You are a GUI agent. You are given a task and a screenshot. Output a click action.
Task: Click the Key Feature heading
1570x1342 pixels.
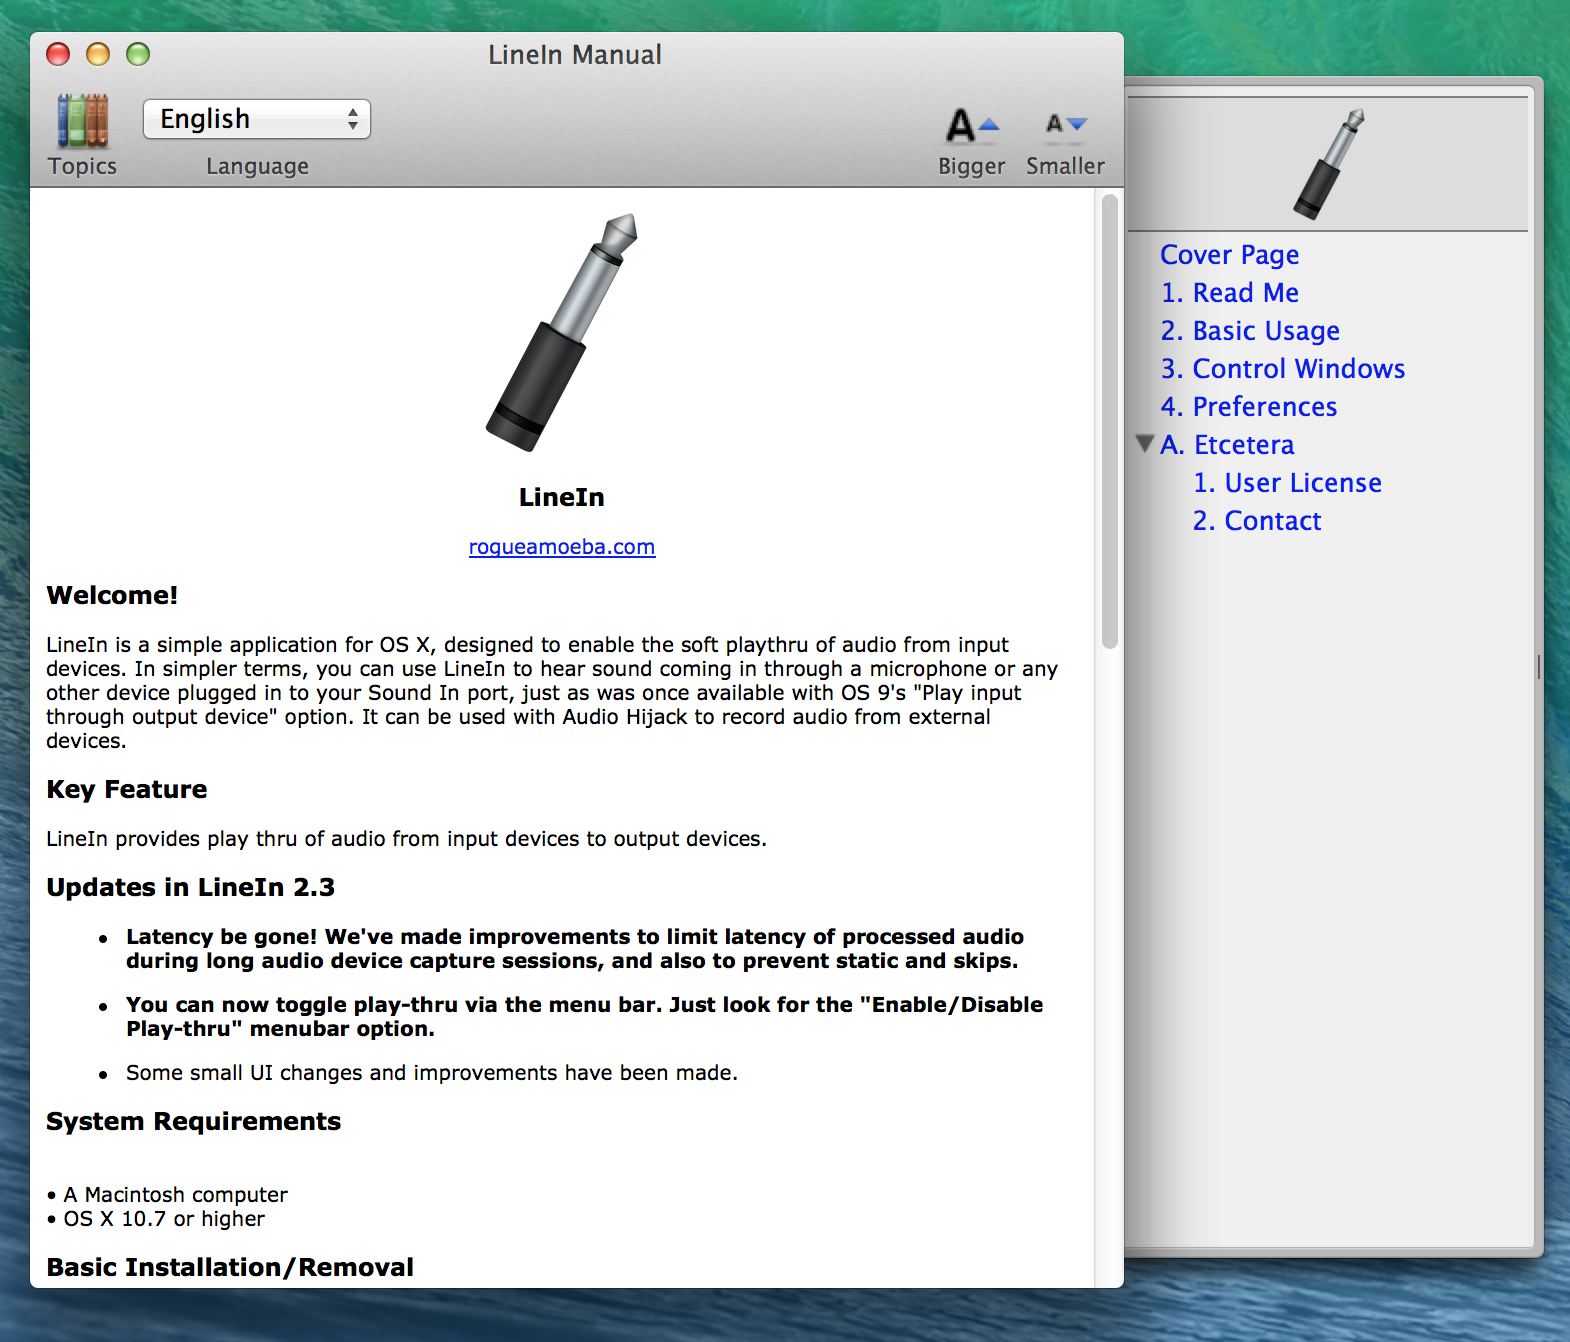point(127,789)
